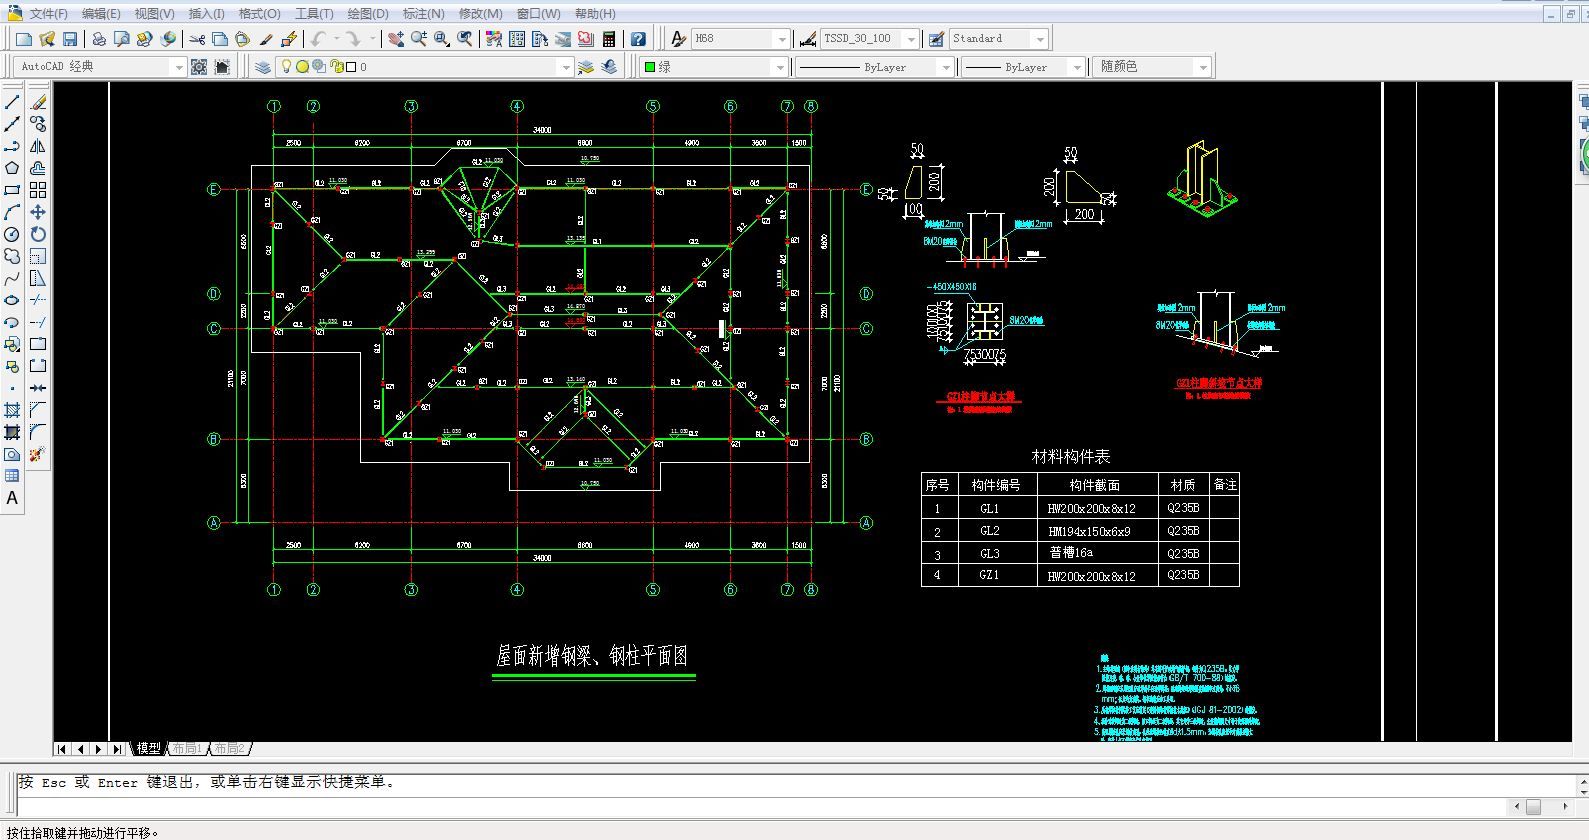Open Layer Properties Manager

click(262, 67)
